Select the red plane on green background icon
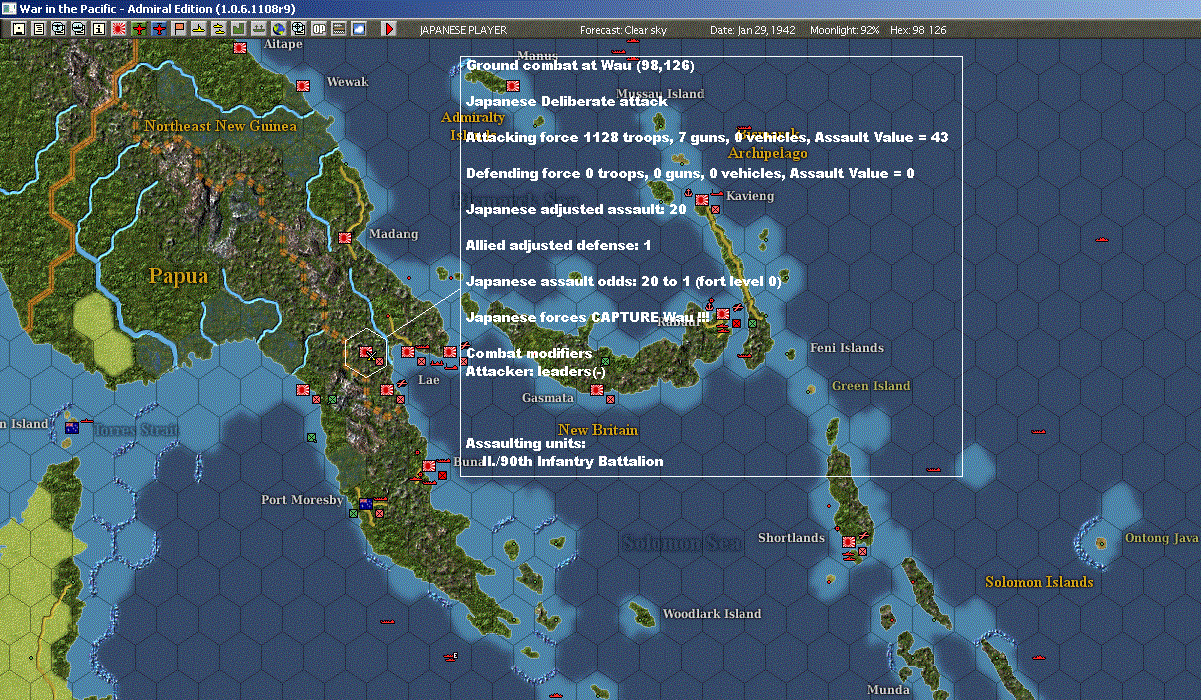Viewport: 1201px width, 700px height. click(139, 29)
